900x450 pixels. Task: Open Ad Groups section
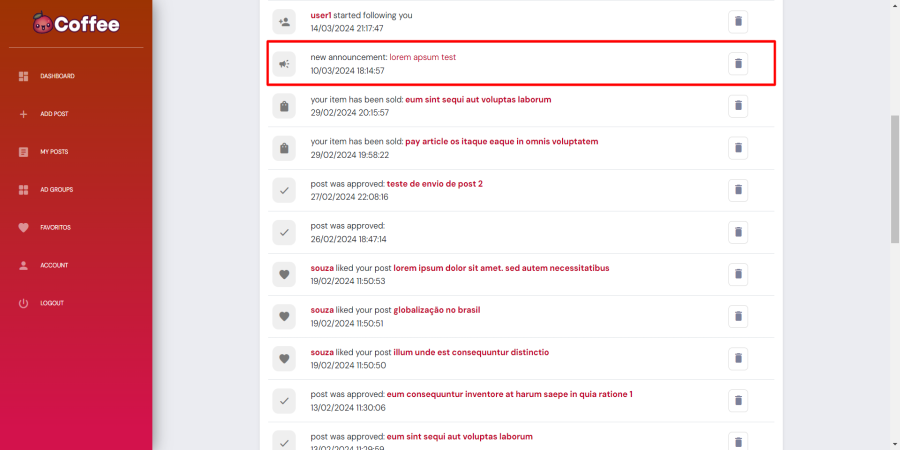[x=56, y=190]
